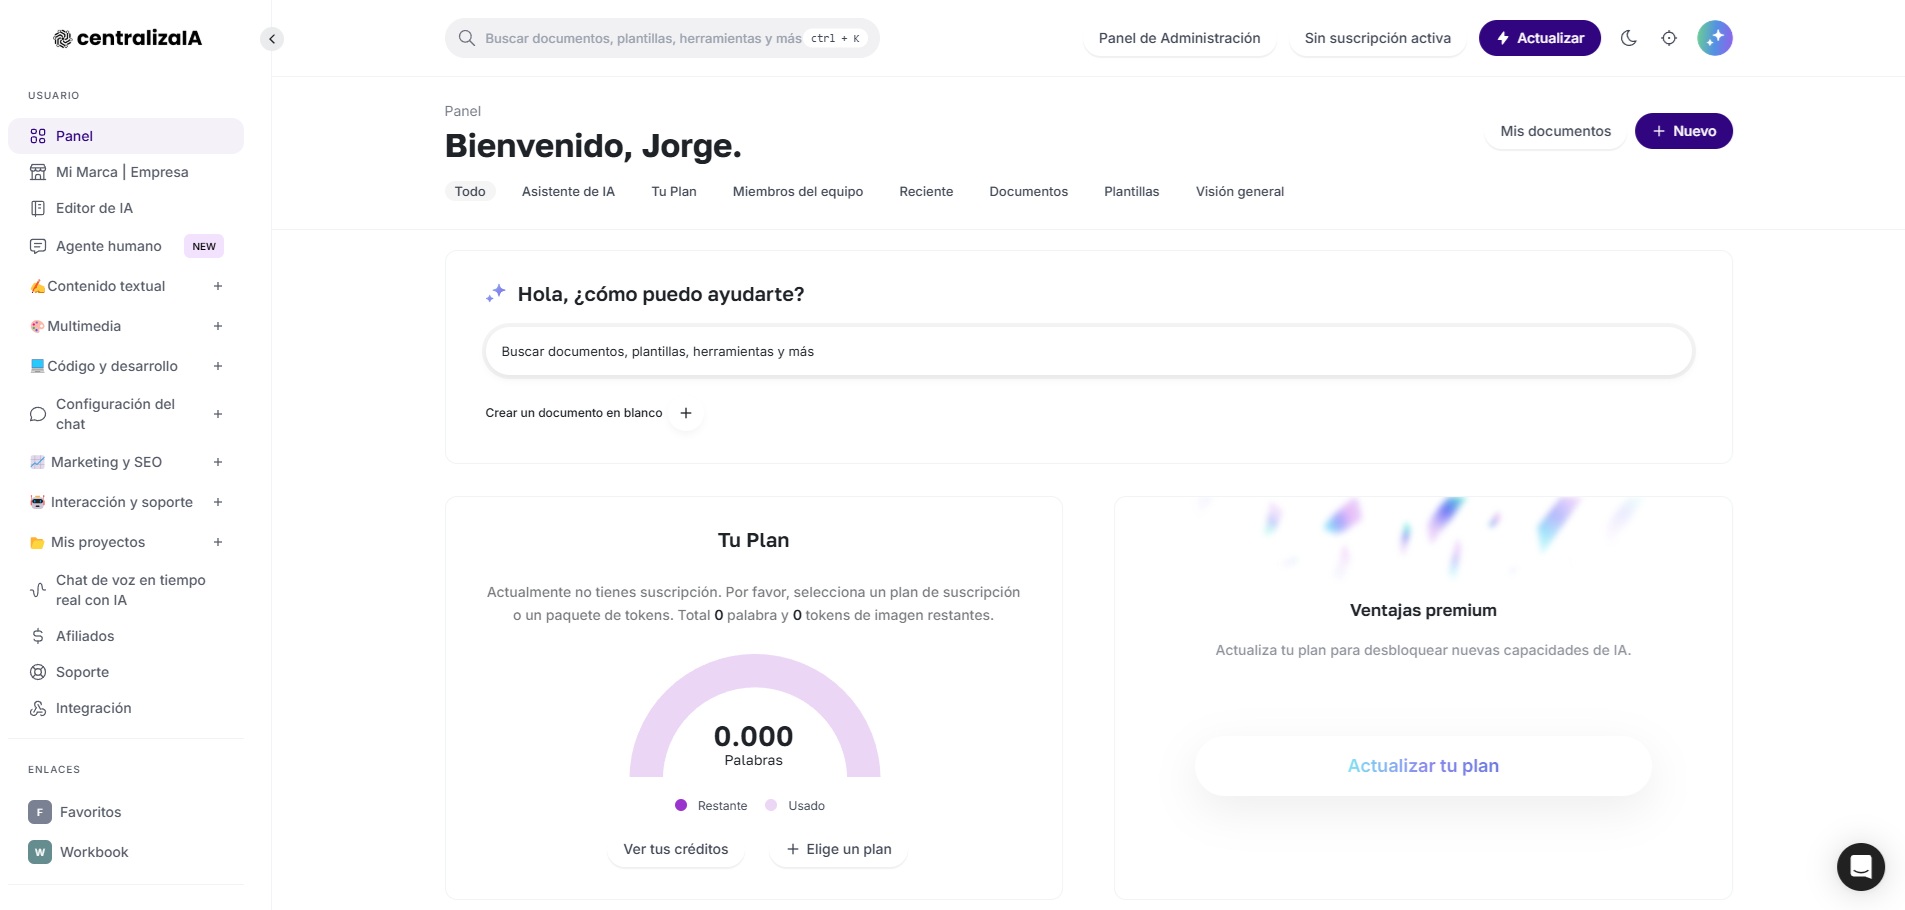Click the Afiliados dollar icon
Screen dimensions: 1905x910
coord(38,636)
